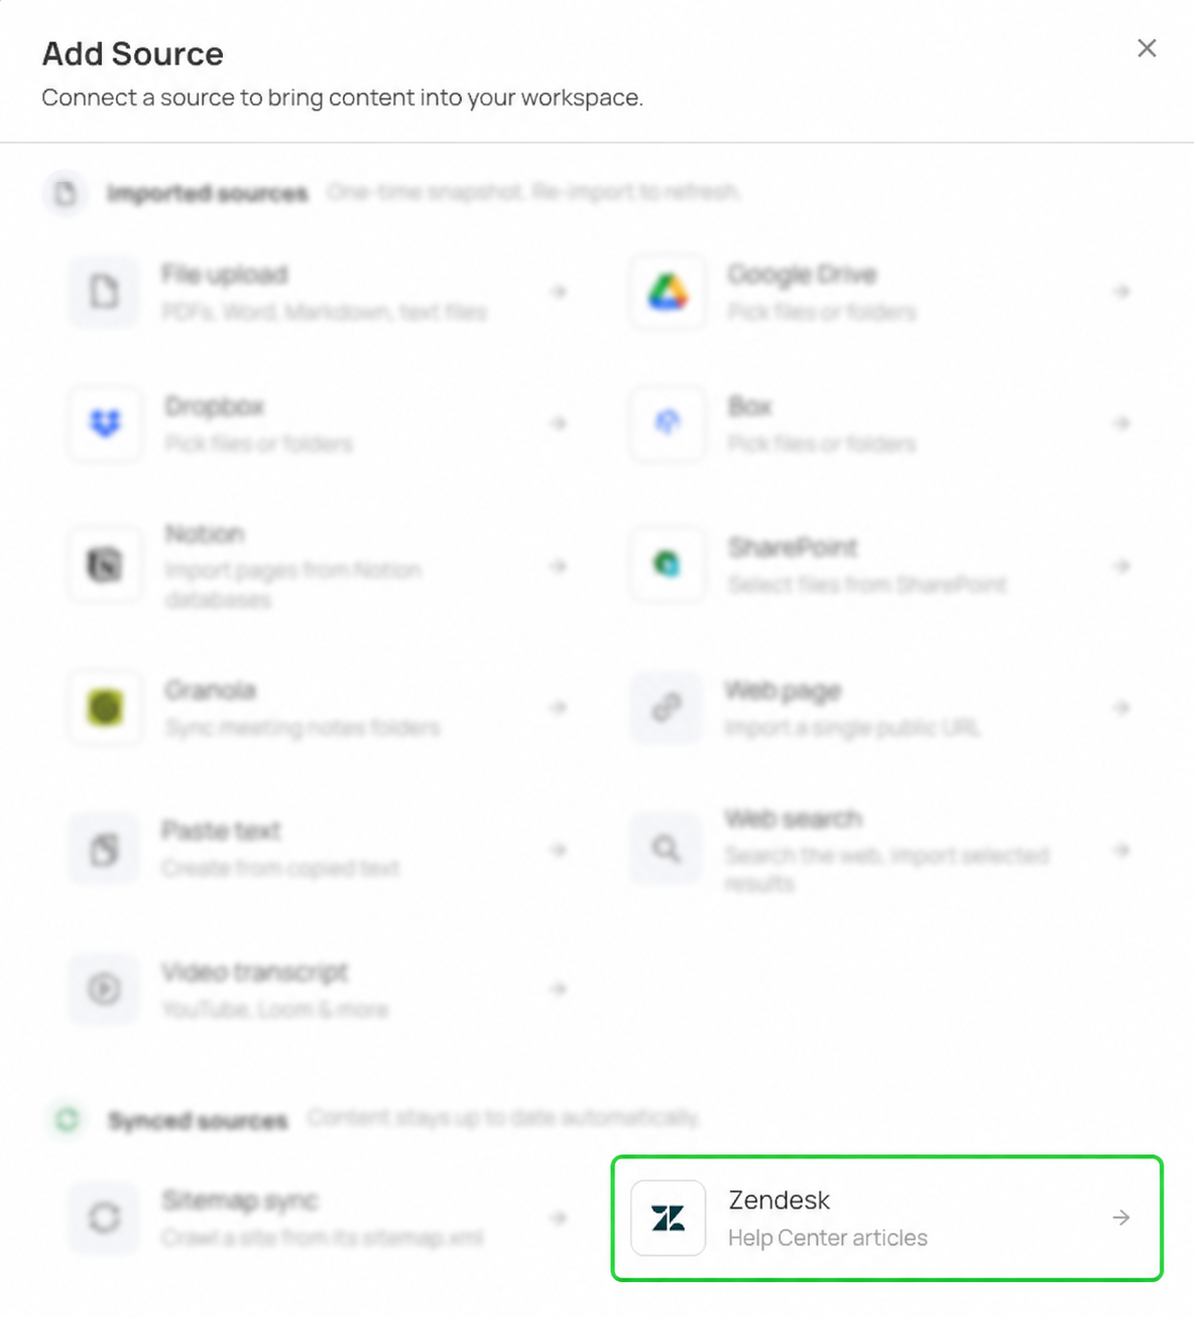Open the arrow on Video transcript row
Screen dimensions: 1194x1317
tap(559, 989)
